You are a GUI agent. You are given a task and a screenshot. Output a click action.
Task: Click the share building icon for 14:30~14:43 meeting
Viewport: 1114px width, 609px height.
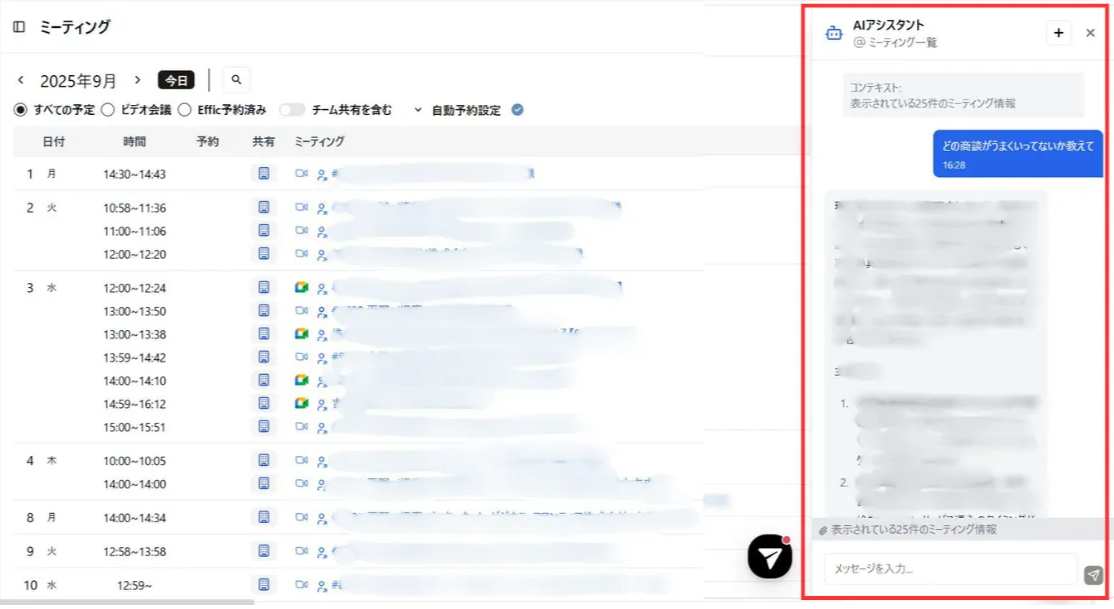[x=264, y=173]
